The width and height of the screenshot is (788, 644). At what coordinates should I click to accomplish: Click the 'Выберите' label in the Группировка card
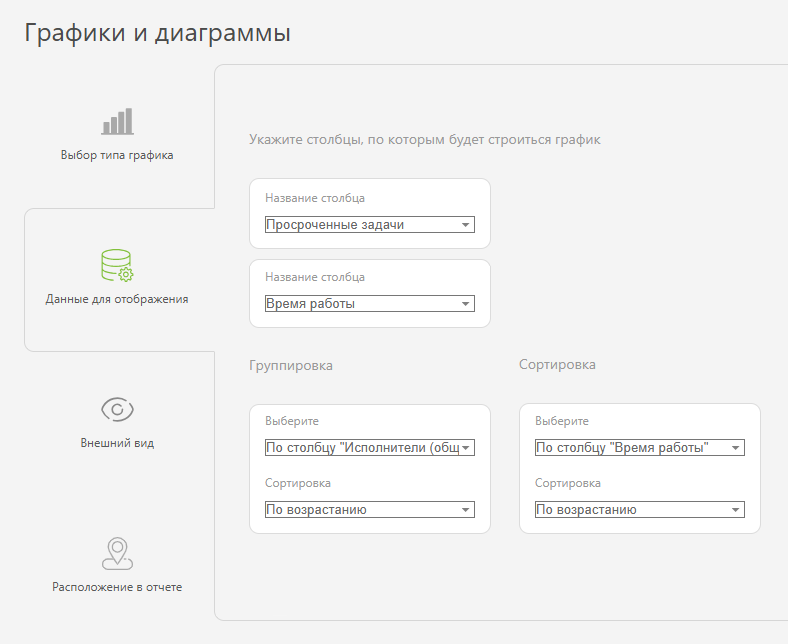tap(292, 421)
